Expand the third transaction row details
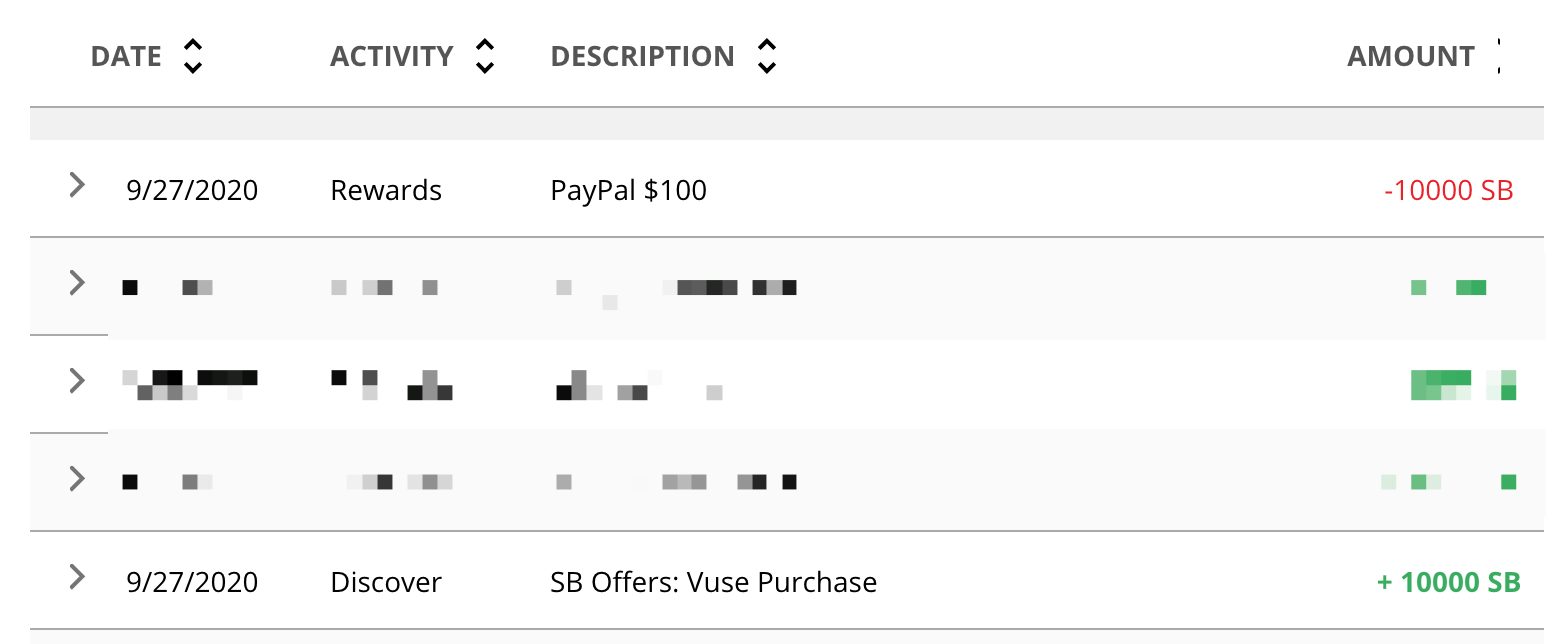The width and height of the screenshot is (1566, 644). click(78, 381)
